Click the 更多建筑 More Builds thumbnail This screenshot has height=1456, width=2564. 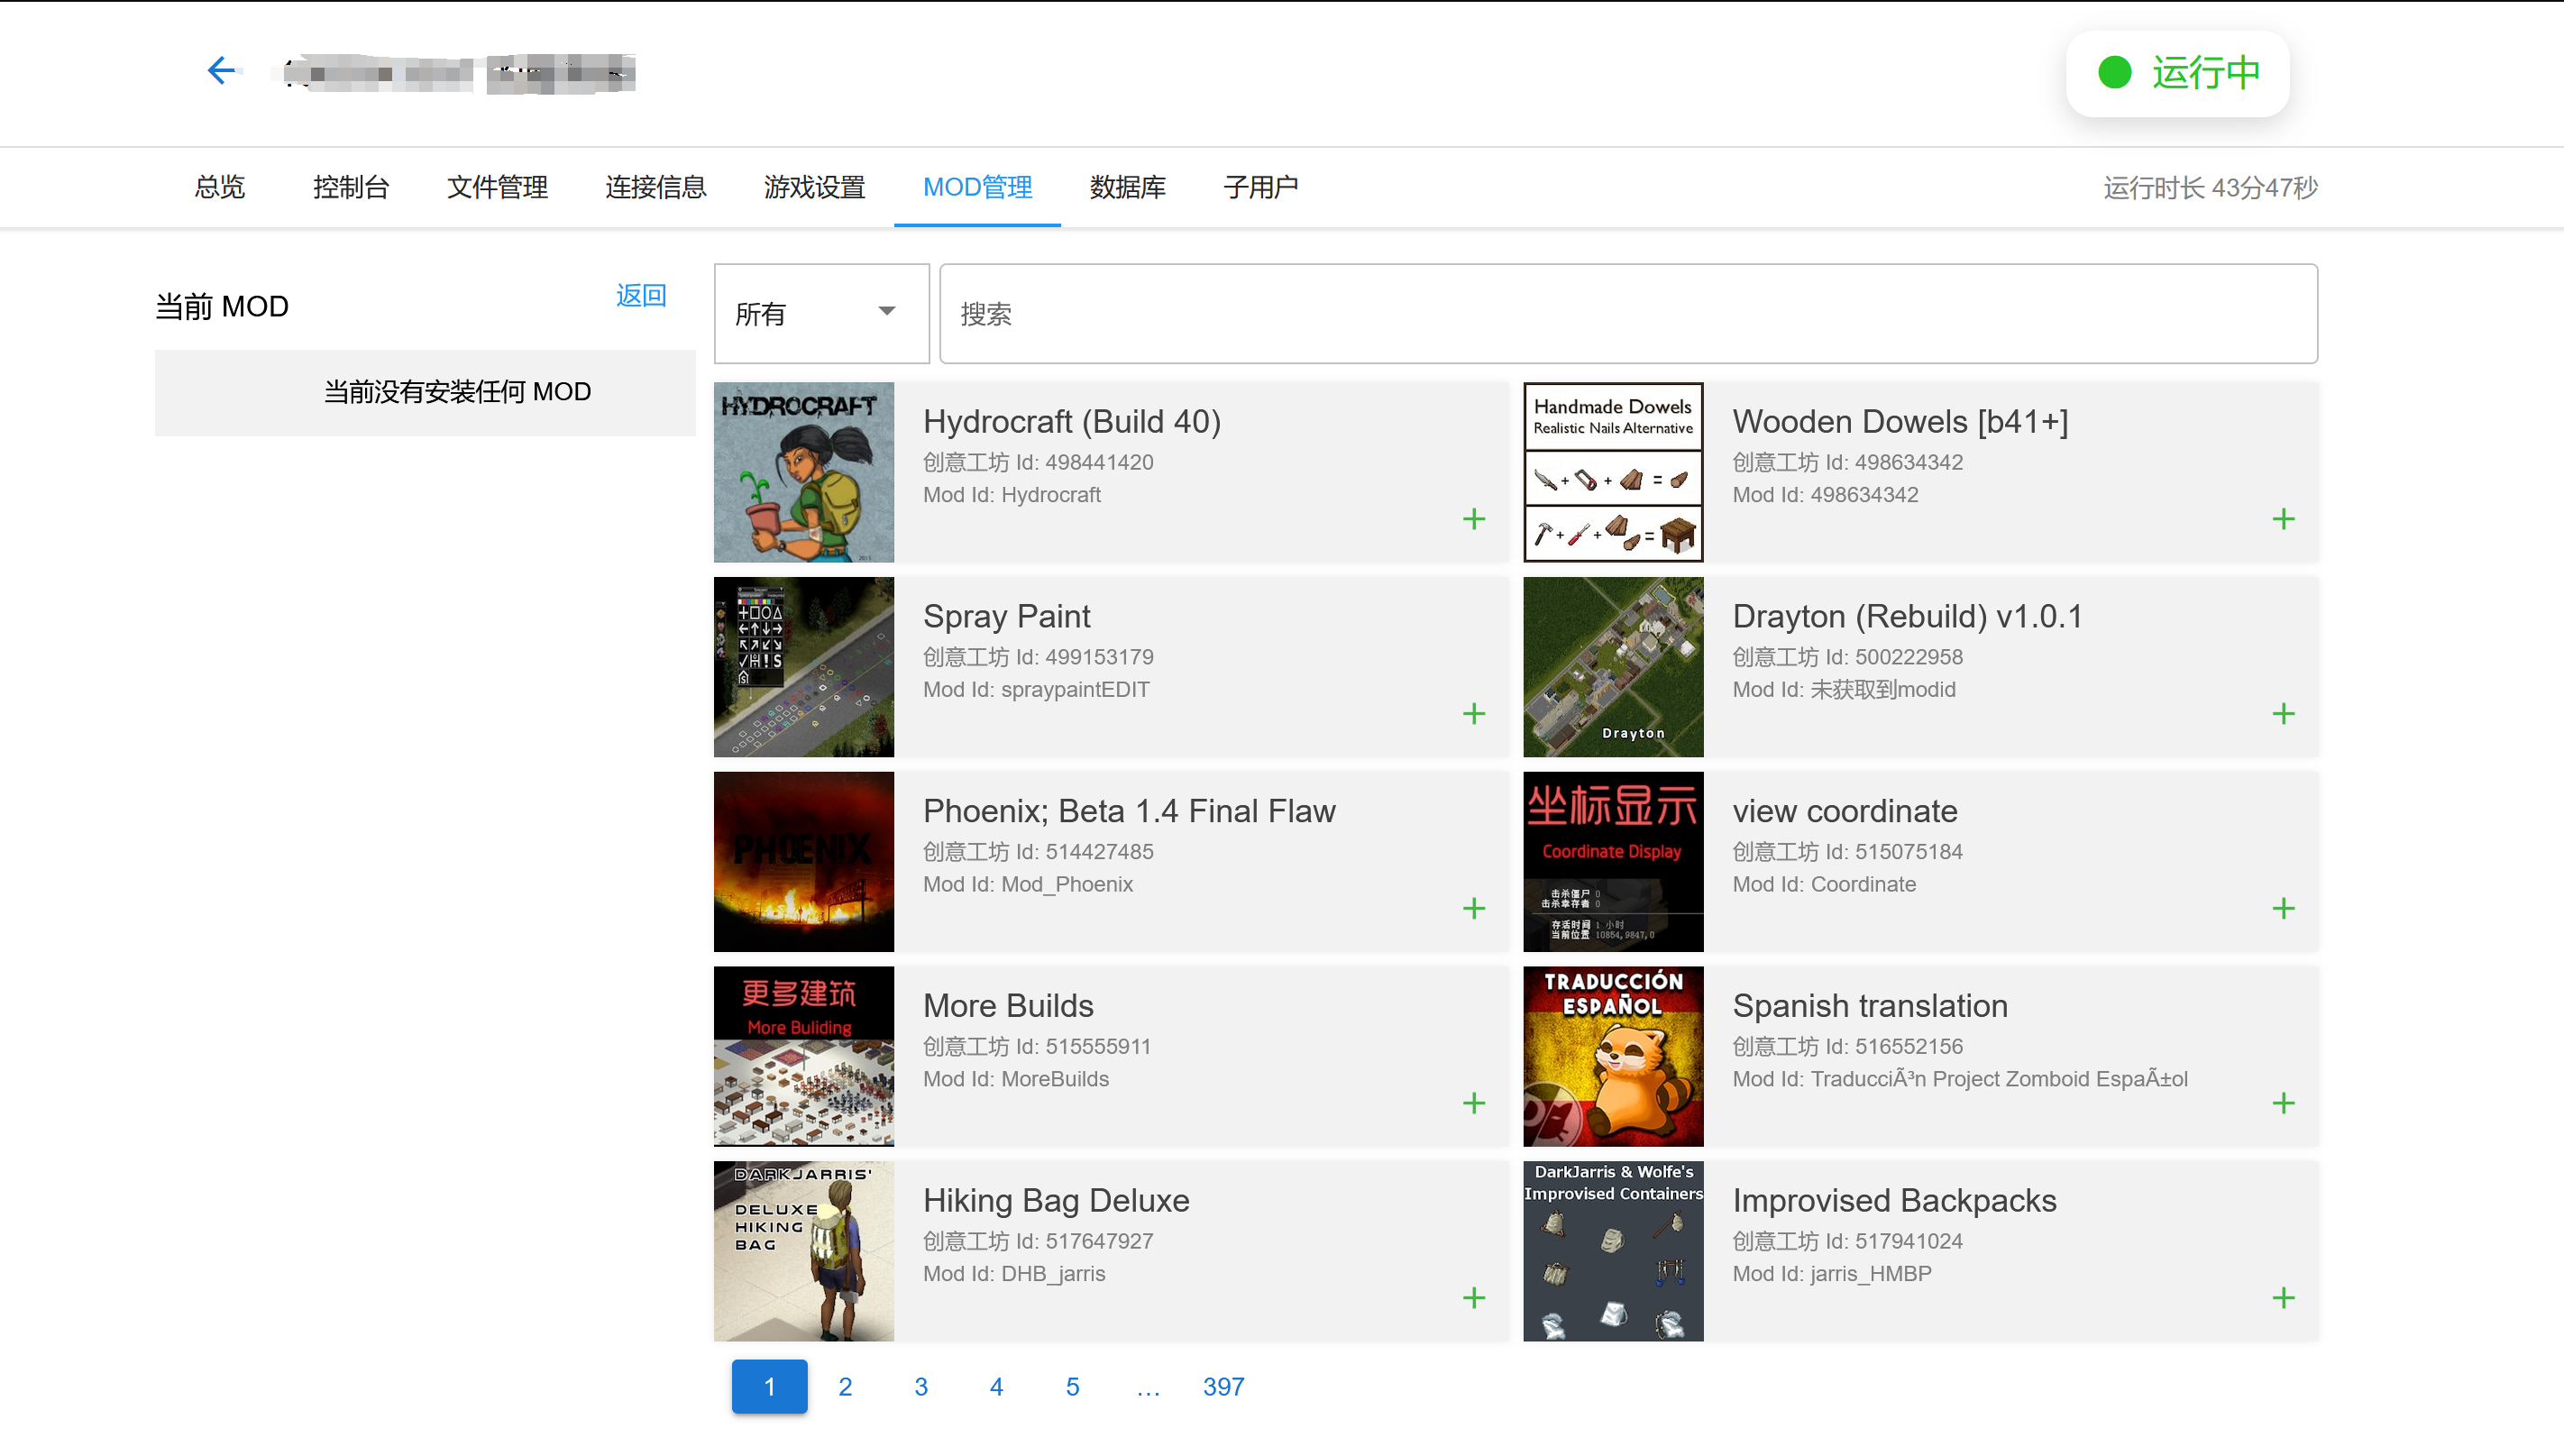804,1056
